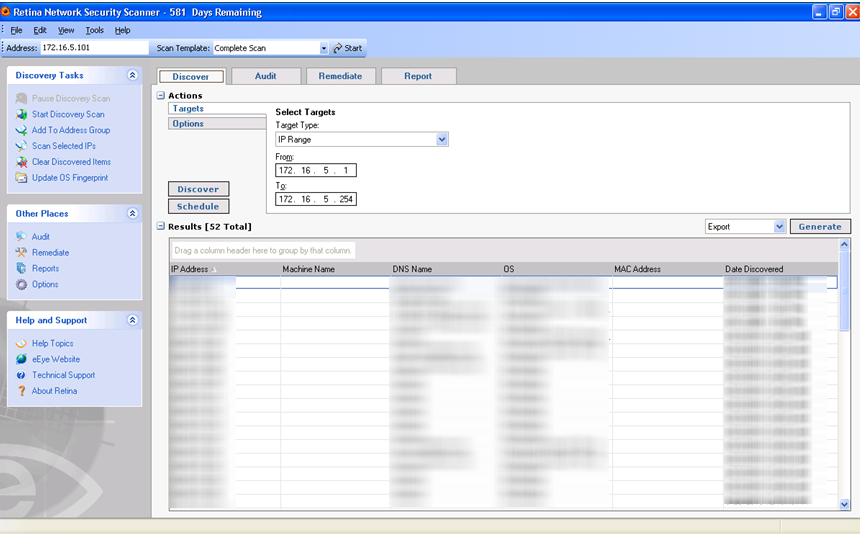Open the Help menu
This screenshot has width=860, height=534.
122,30
